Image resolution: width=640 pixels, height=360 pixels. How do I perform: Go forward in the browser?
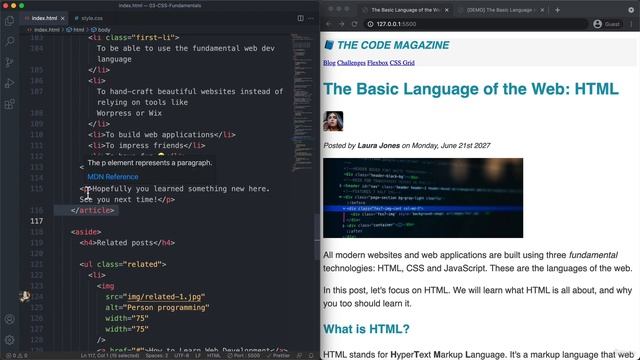click(342, 24)
